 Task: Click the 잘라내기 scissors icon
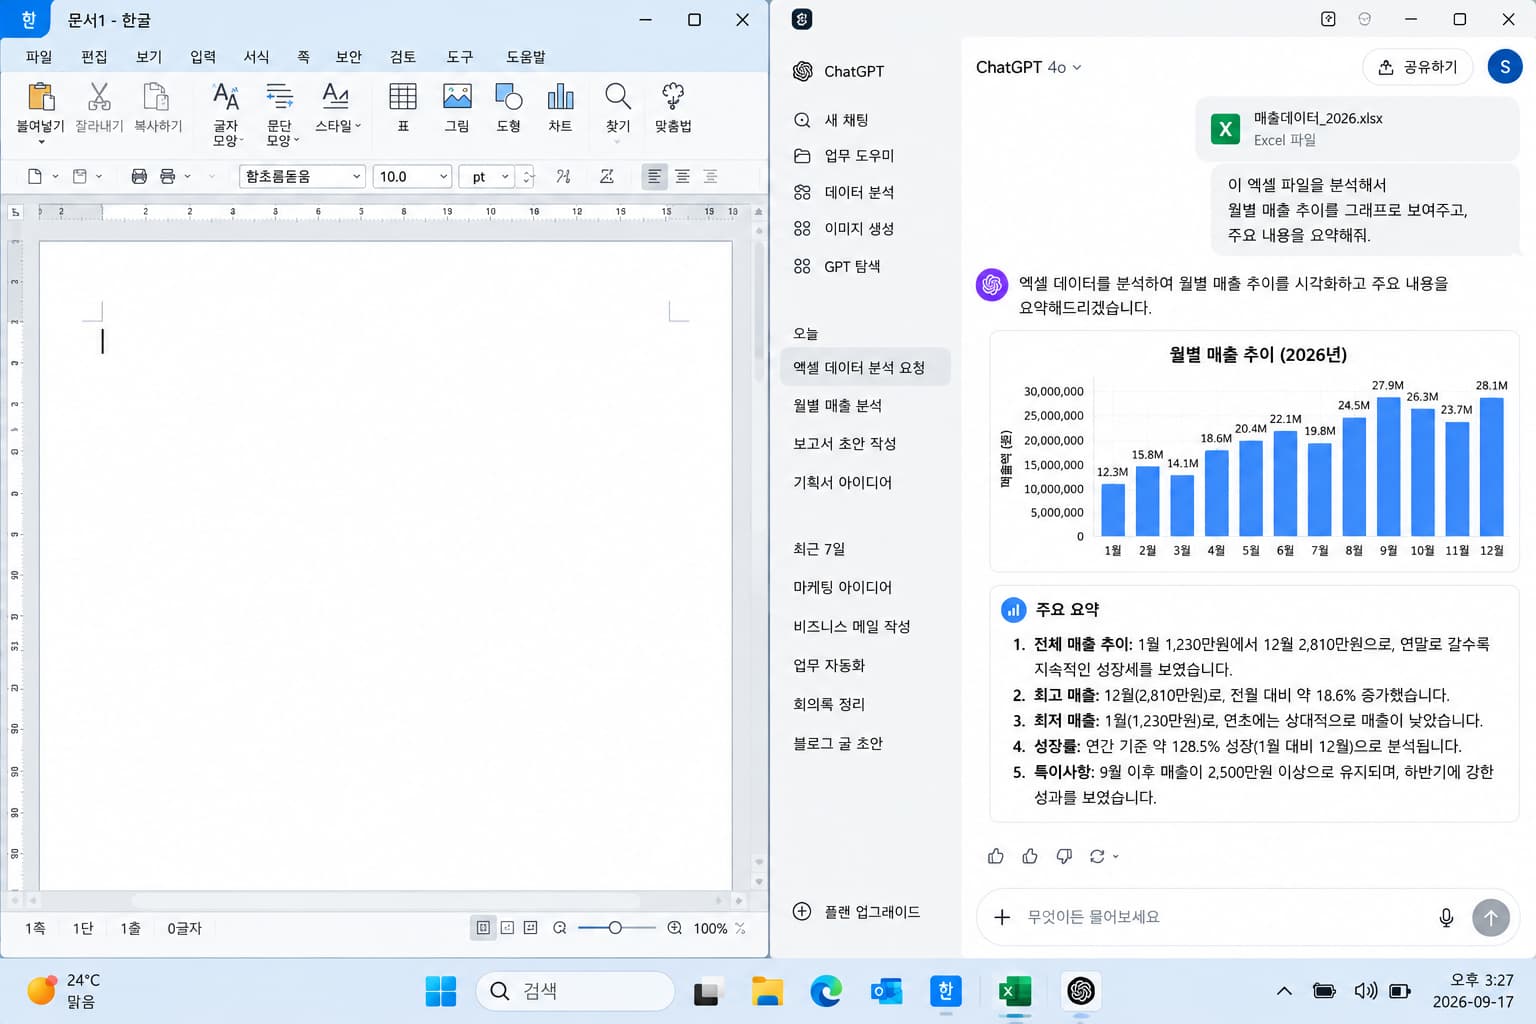point(99,97)
